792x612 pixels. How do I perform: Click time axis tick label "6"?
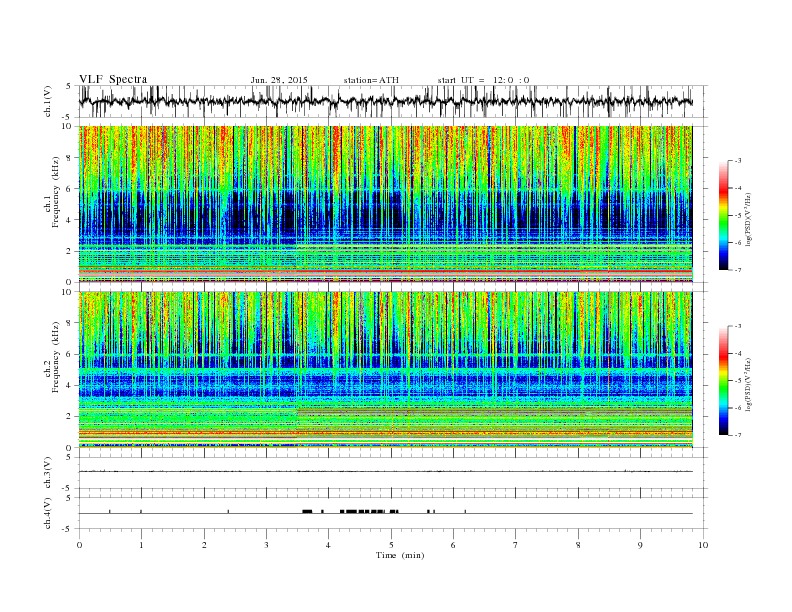(454, 545)
